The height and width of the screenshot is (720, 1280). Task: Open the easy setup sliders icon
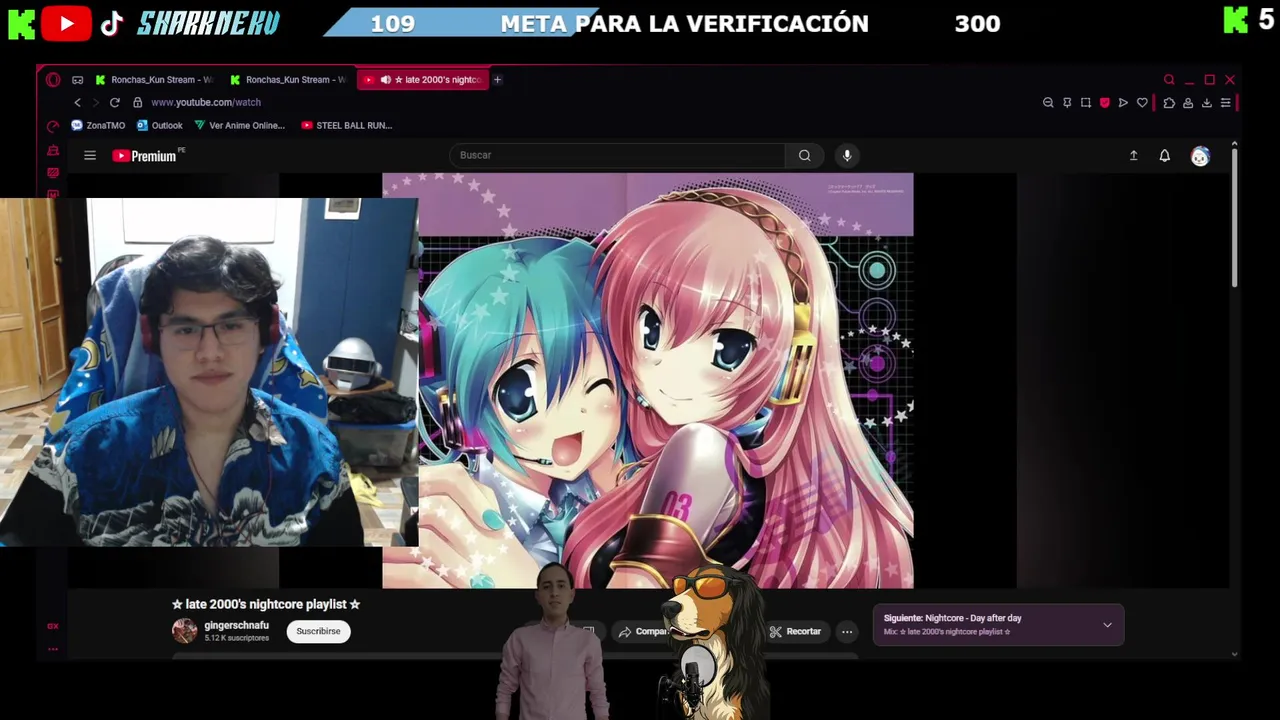(1226, 102)
